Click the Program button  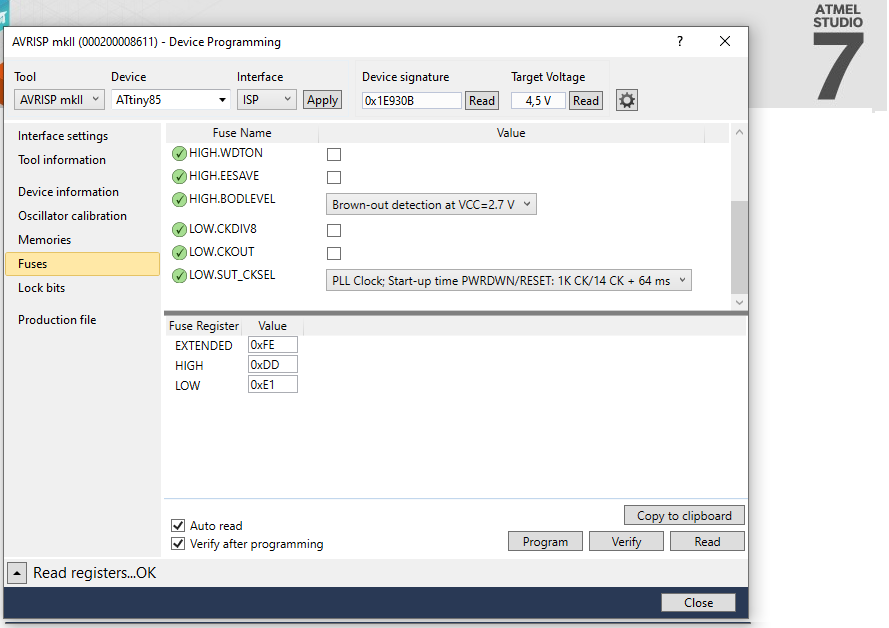click(545, 541)
